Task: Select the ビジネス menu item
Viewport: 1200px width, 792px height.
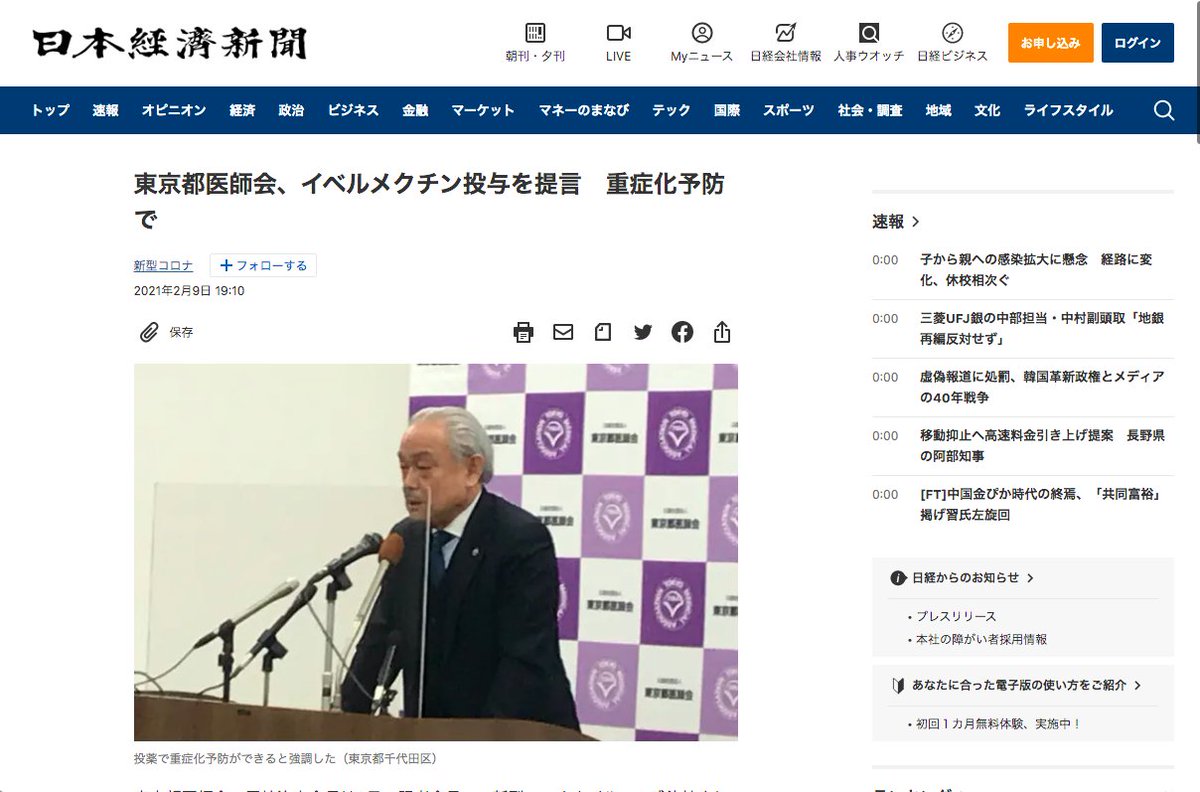Action: tap(353, 110)
